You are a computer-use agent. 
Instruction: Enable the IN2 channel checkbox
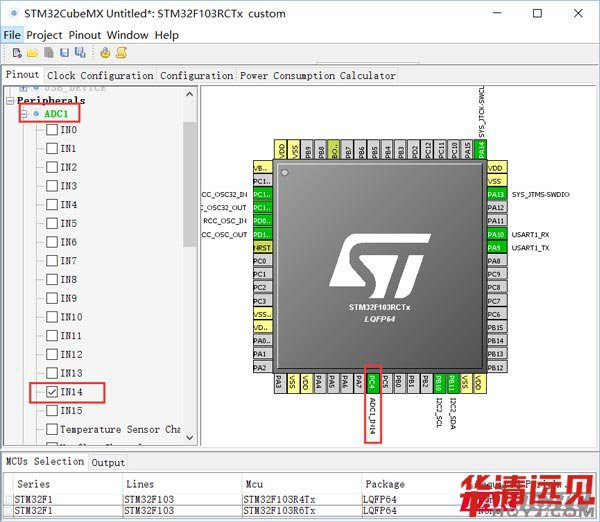click(x=52, y=167)
